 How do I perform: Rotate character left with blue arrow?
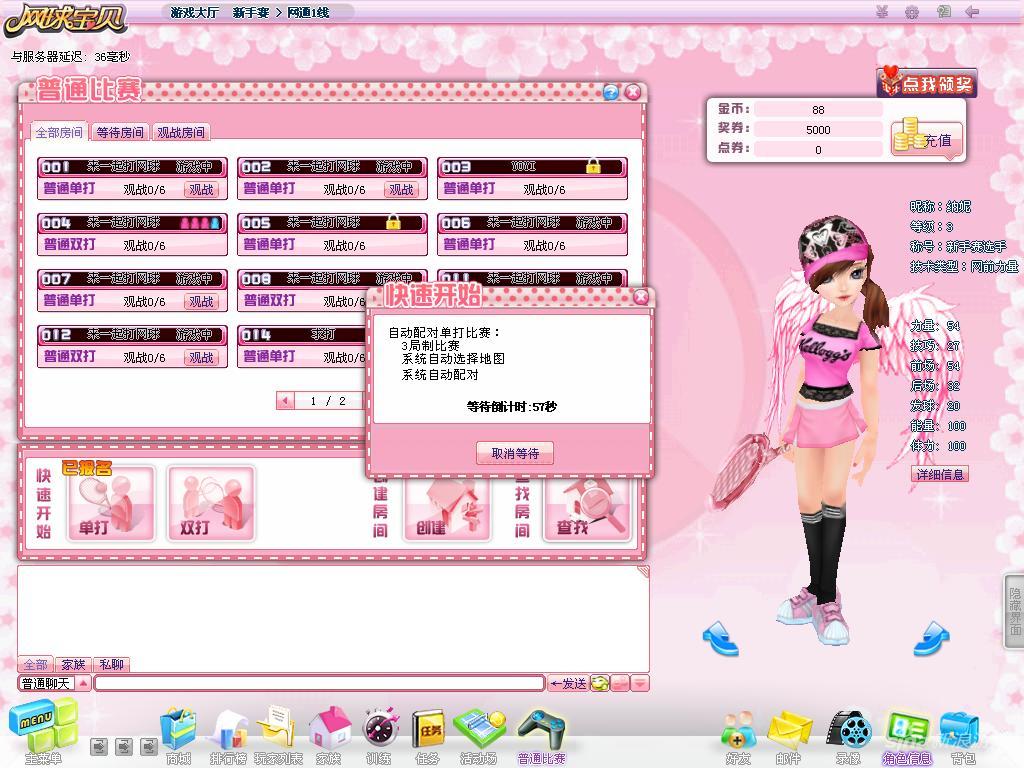720,637
